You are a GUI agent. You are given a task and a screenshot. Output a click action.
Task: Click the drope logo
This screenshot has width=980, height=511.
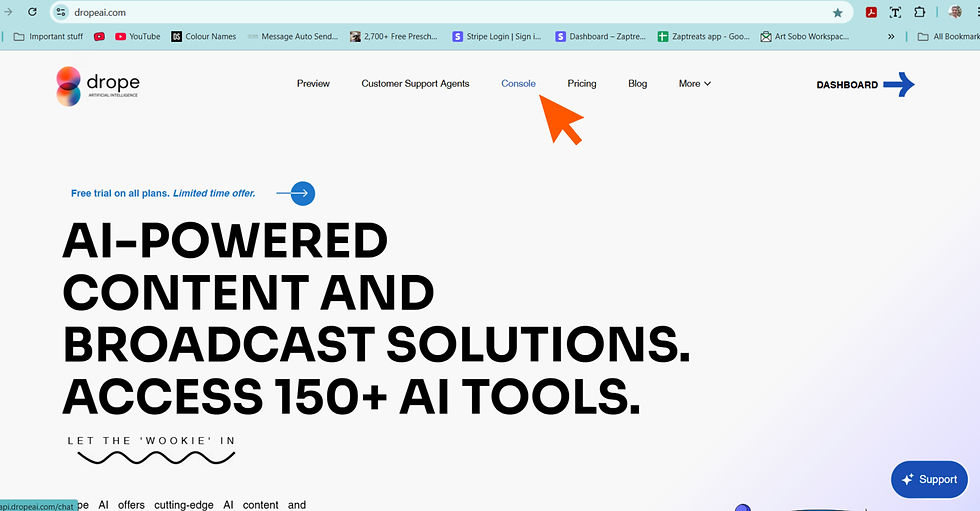(98, 86)
